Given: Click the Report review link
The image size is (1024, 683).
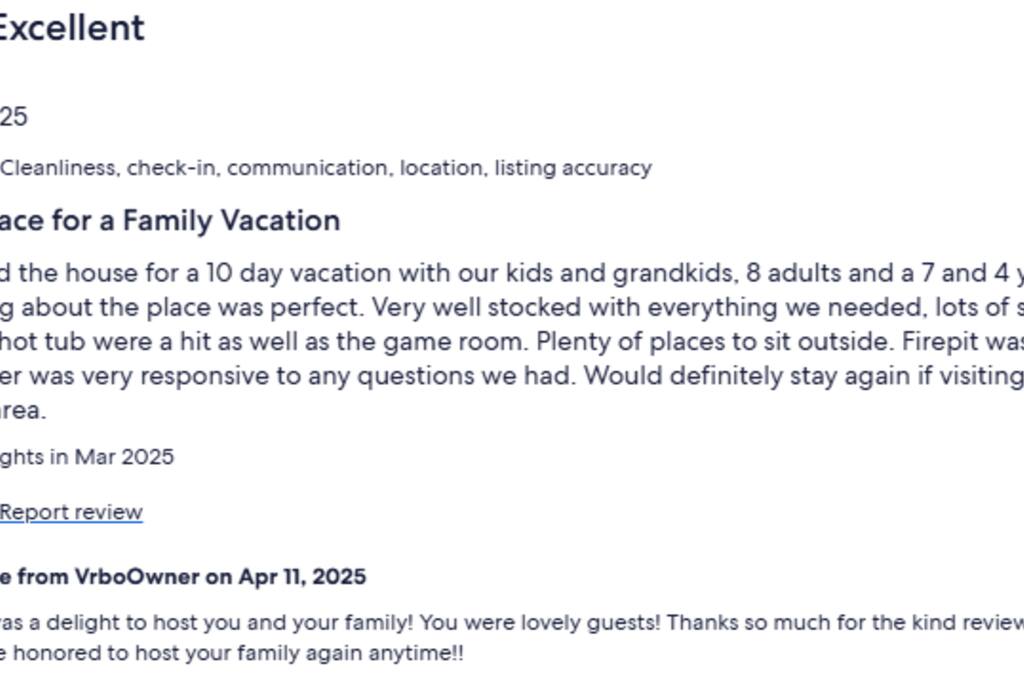Looking at the screenshot, I should coord(71,512).
